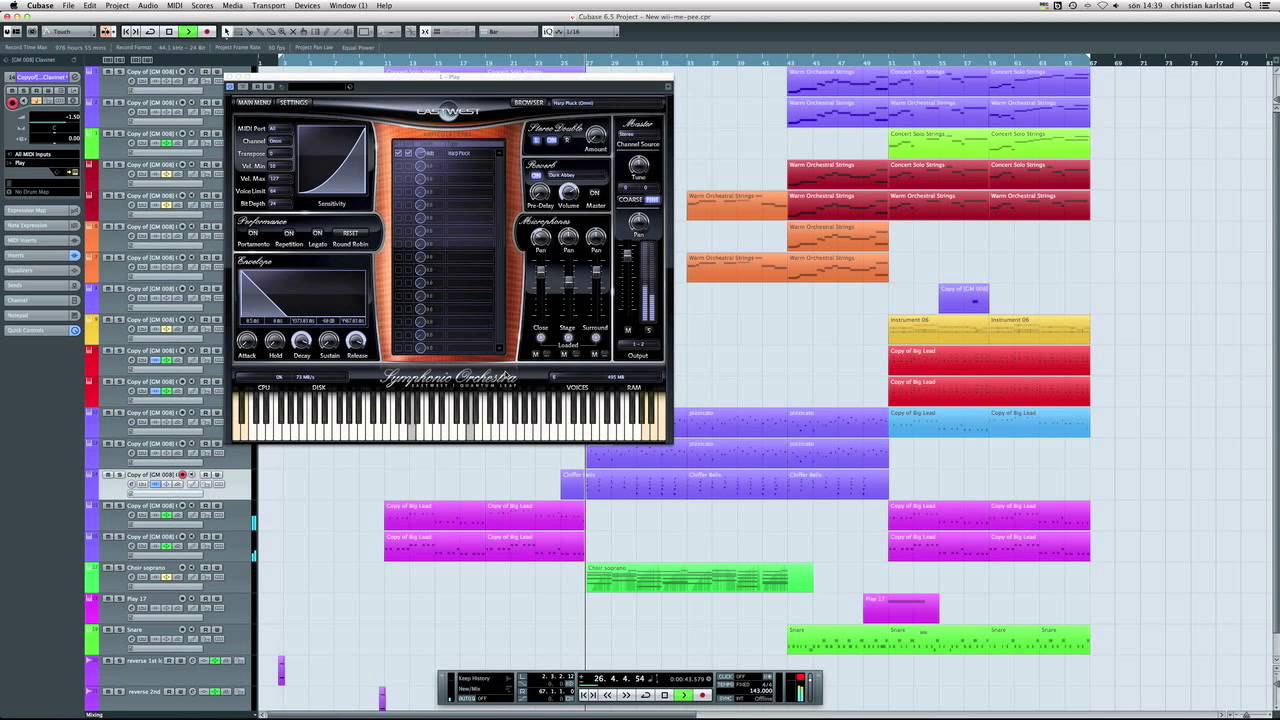Toggle Cycle loop in top toolbar
The height and width of the screenshot is (720, 1280).
150,32
